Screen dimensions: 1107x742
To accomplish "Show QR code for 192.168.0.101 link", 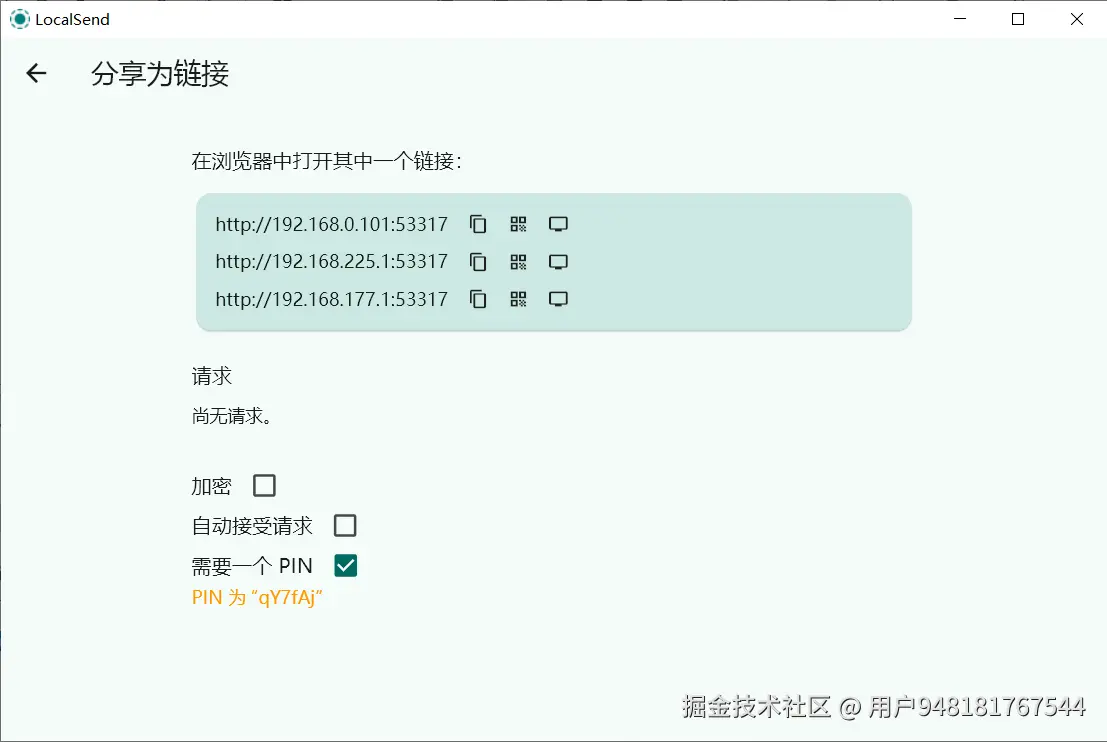I will (x=518, y=225).
